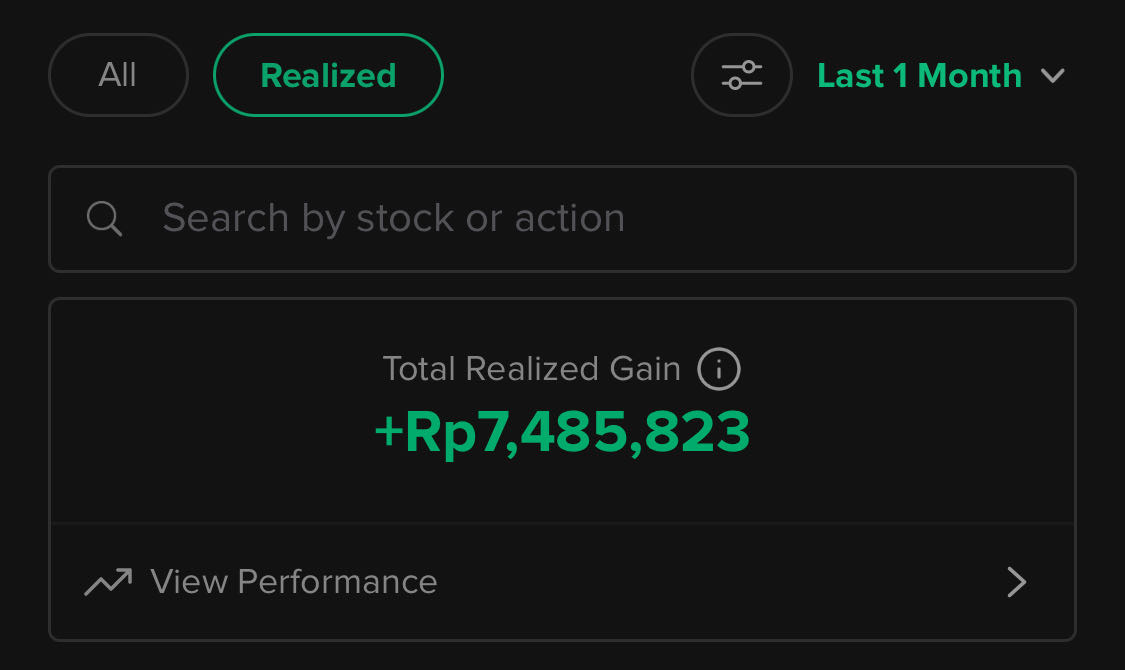This screenshot has width=1125, height=670.
Task: Click the +Rp7,485,823 gain amount
Action: 562,432
